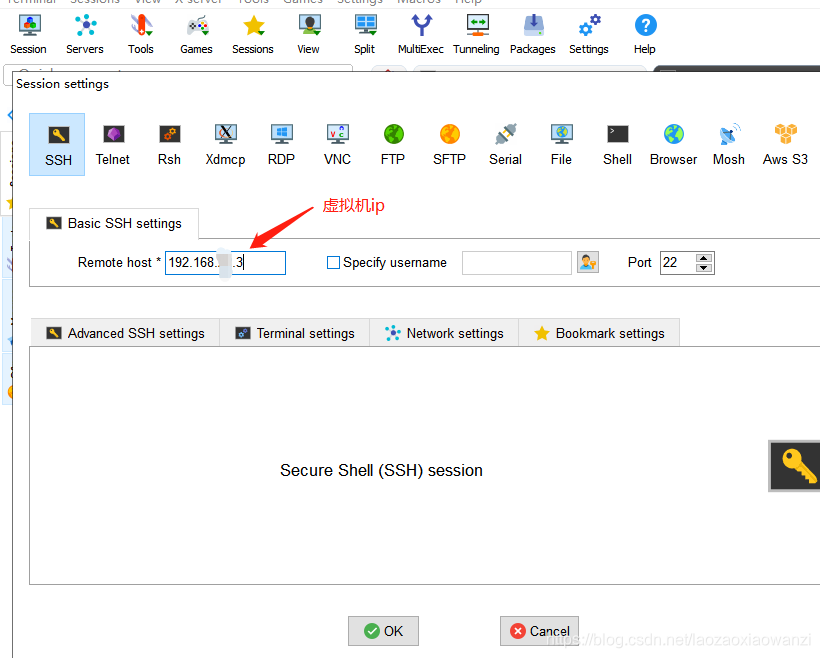Launch the Games toolbar icon
Viewport: 820px width, 658px height.
point(197,35)
